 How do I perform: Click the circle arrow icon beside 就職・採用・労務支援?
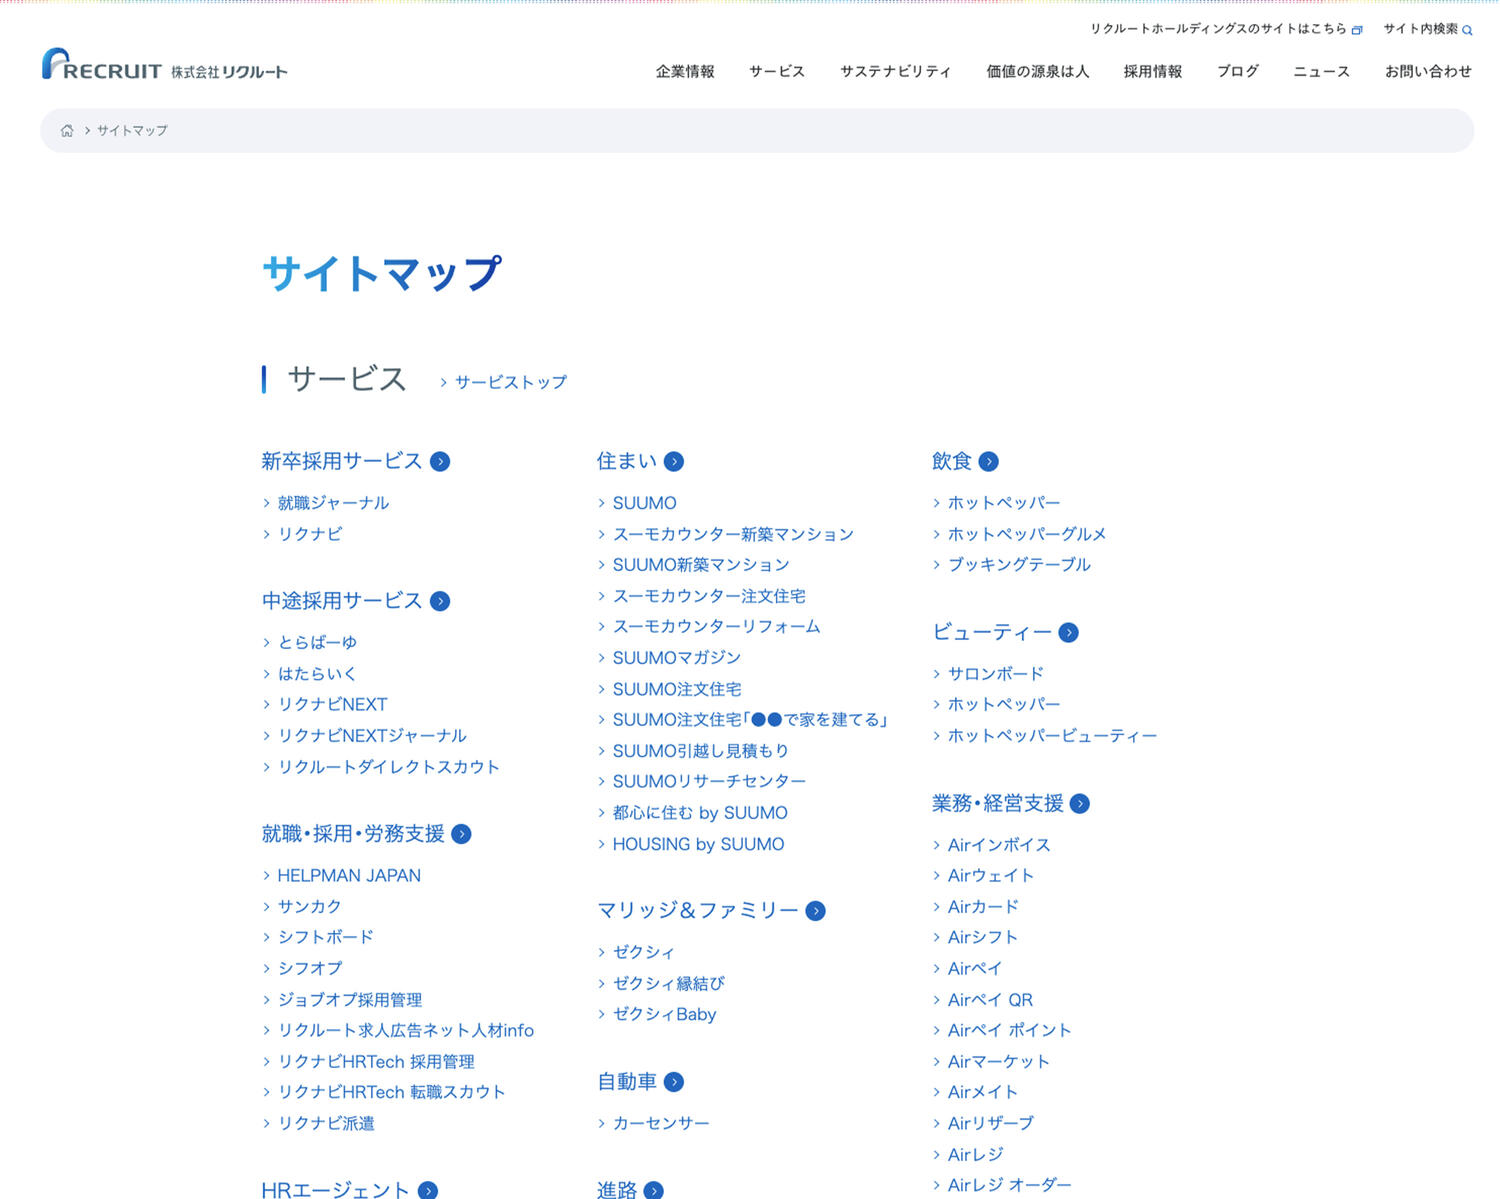[461, 834]
